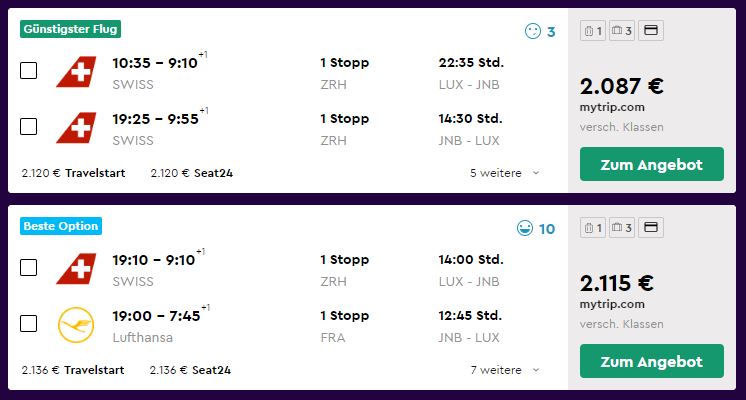The image size is (746, 400).
Task: Click the checked baggage icon in Beste Option card
Action: (622, 228)
